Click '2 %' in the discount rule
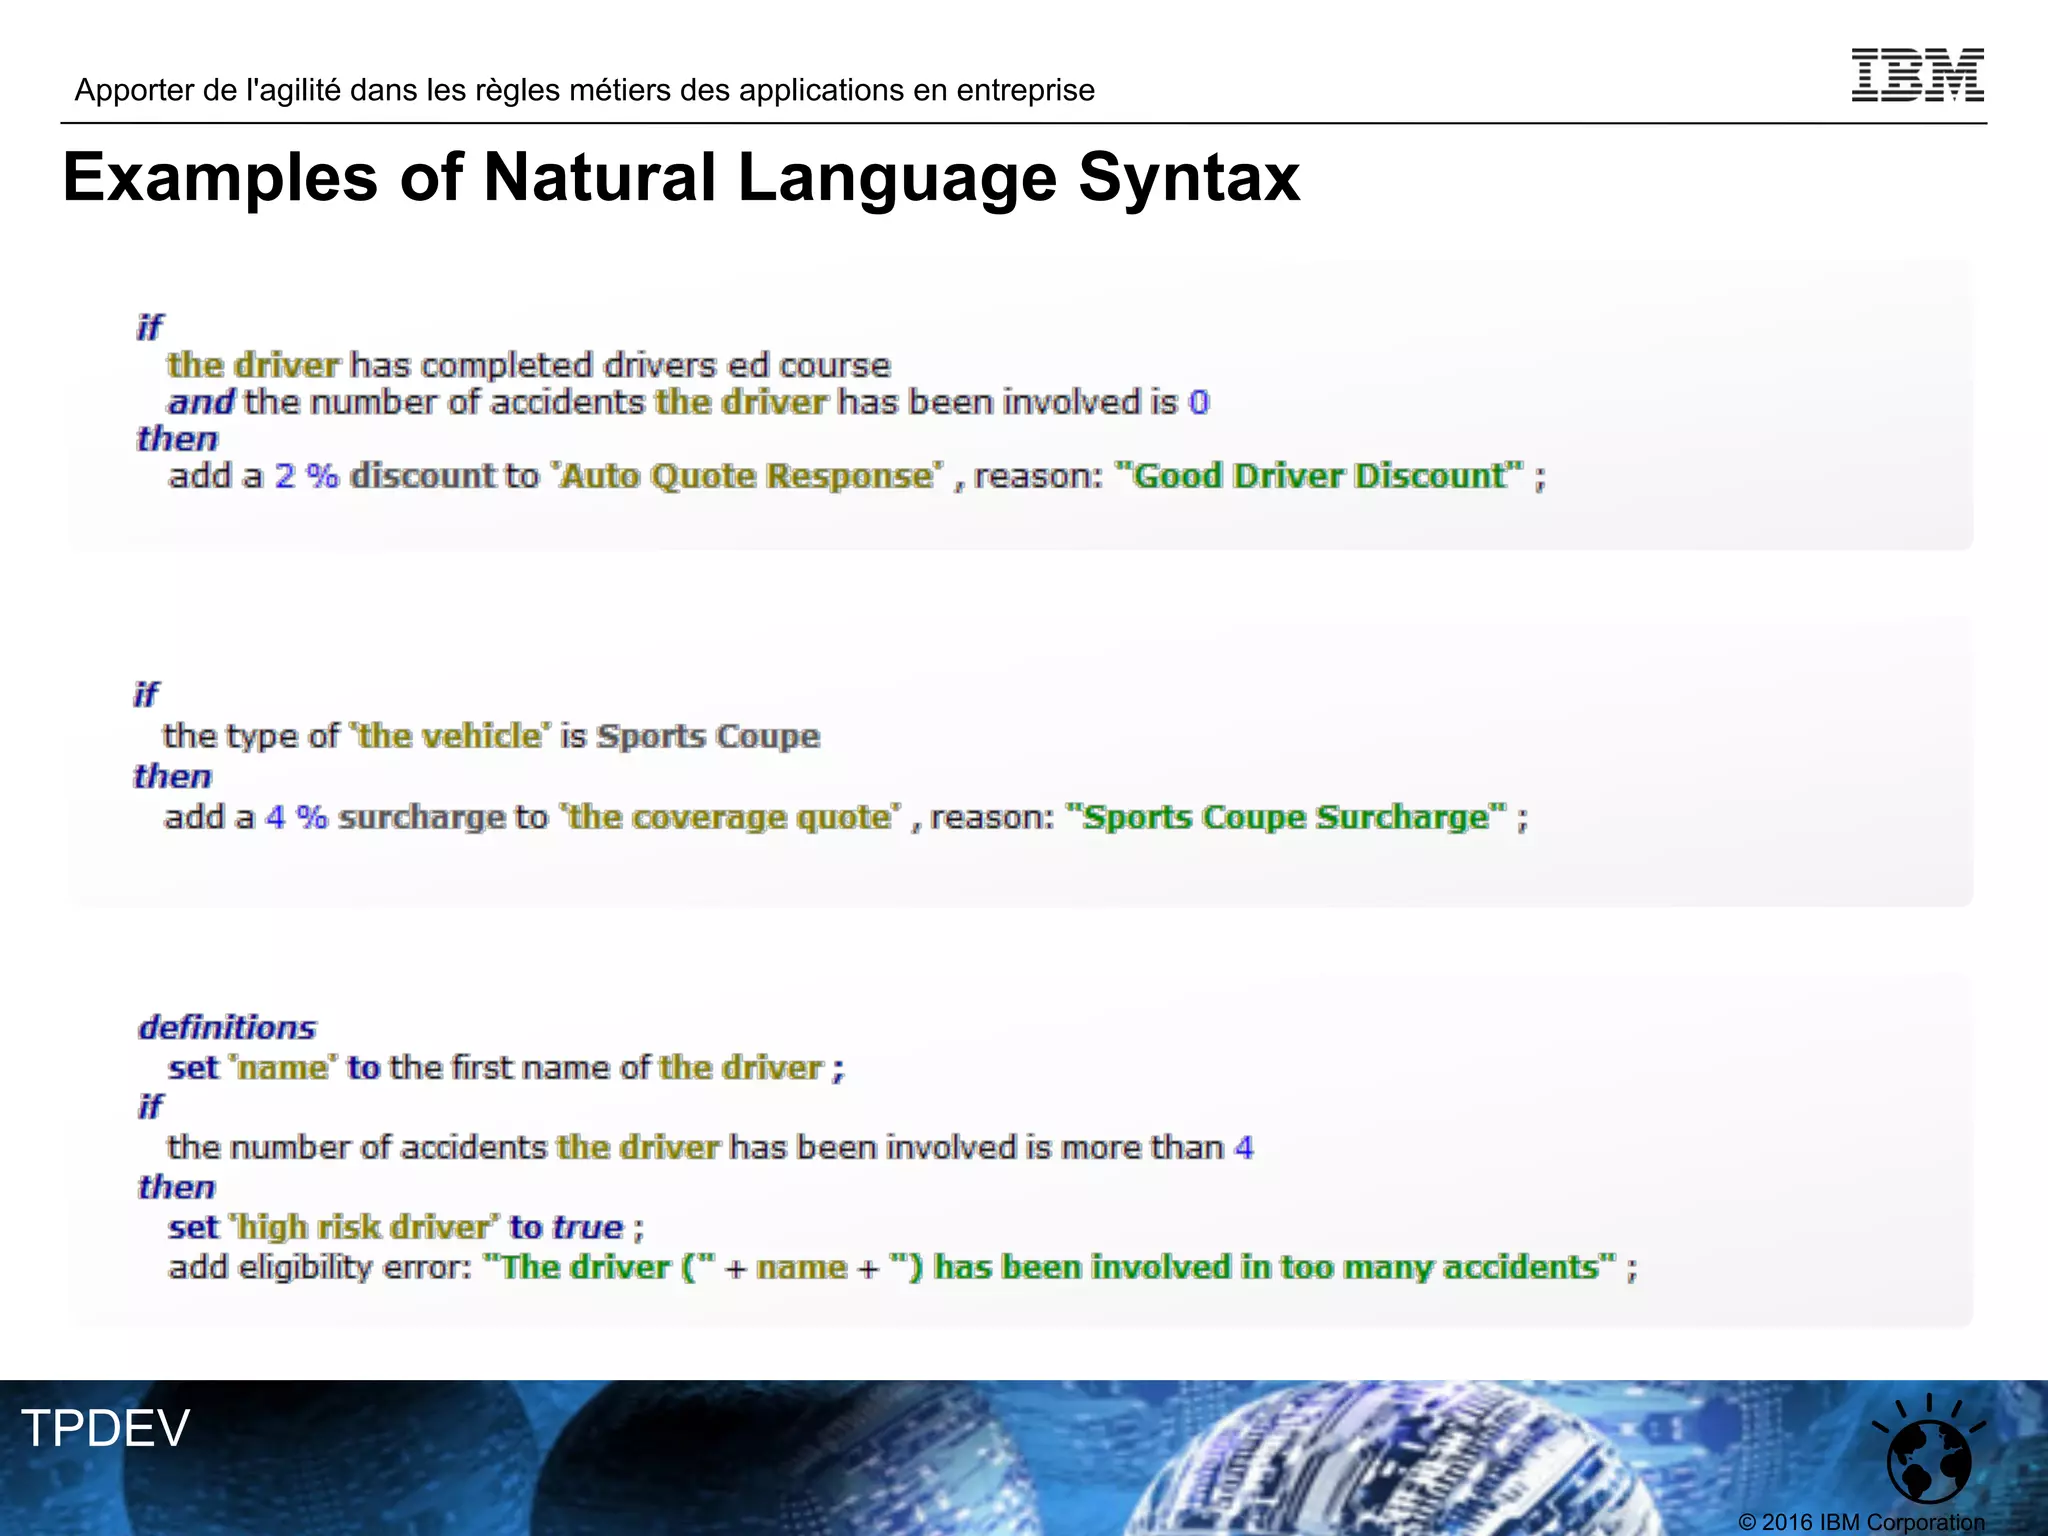 tap(307, 476)
